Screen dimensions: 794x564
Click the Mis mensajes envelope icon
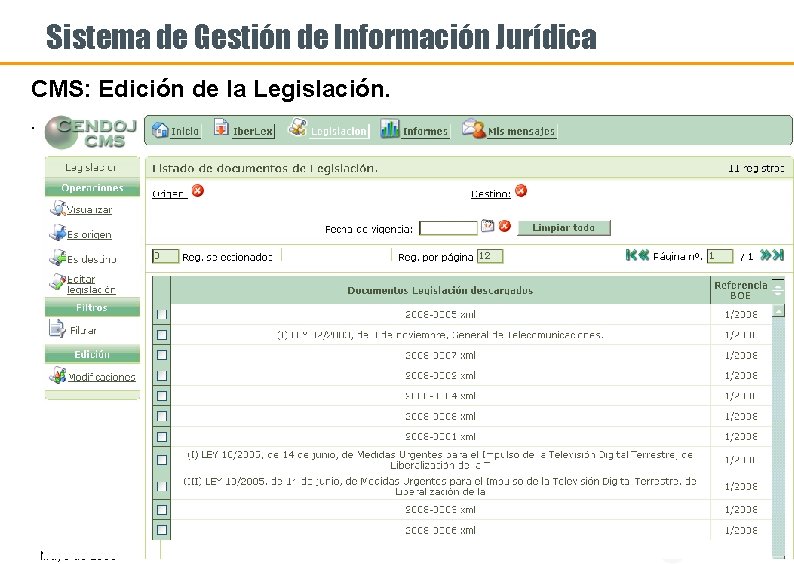473,129
